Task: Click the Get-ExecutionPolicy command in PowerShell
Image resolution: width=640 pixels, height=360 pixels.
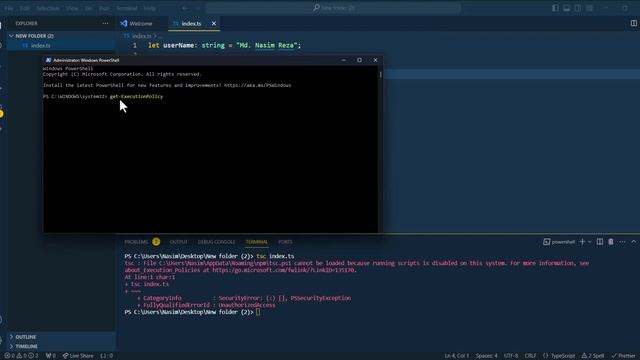Action: coord(136,97)
